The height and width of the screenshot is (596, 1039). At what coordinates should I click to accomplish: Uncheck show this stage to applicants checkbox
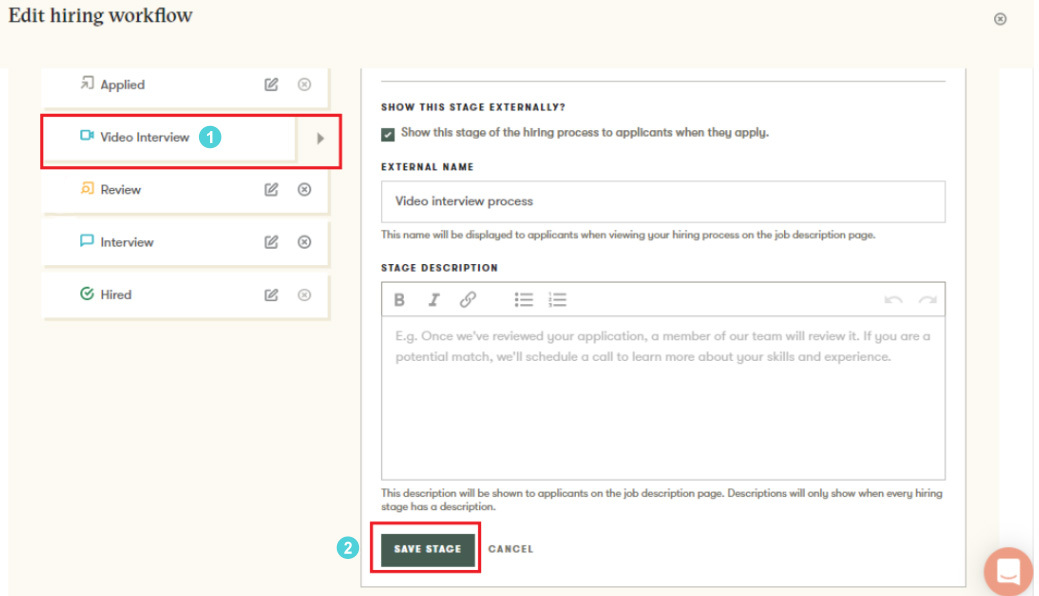coord(388,134)
